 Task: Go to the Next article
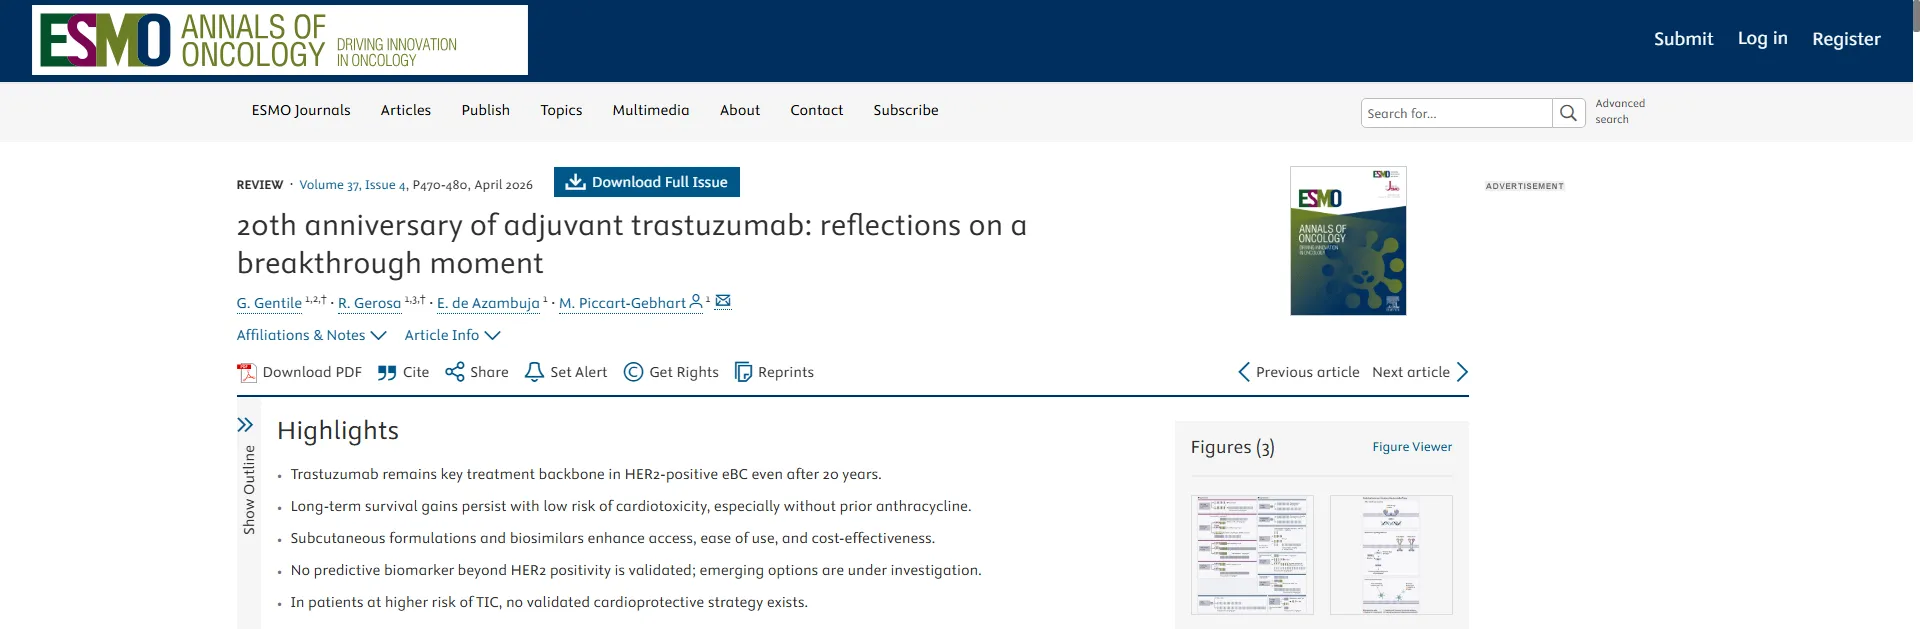(x=1420, y=372)
